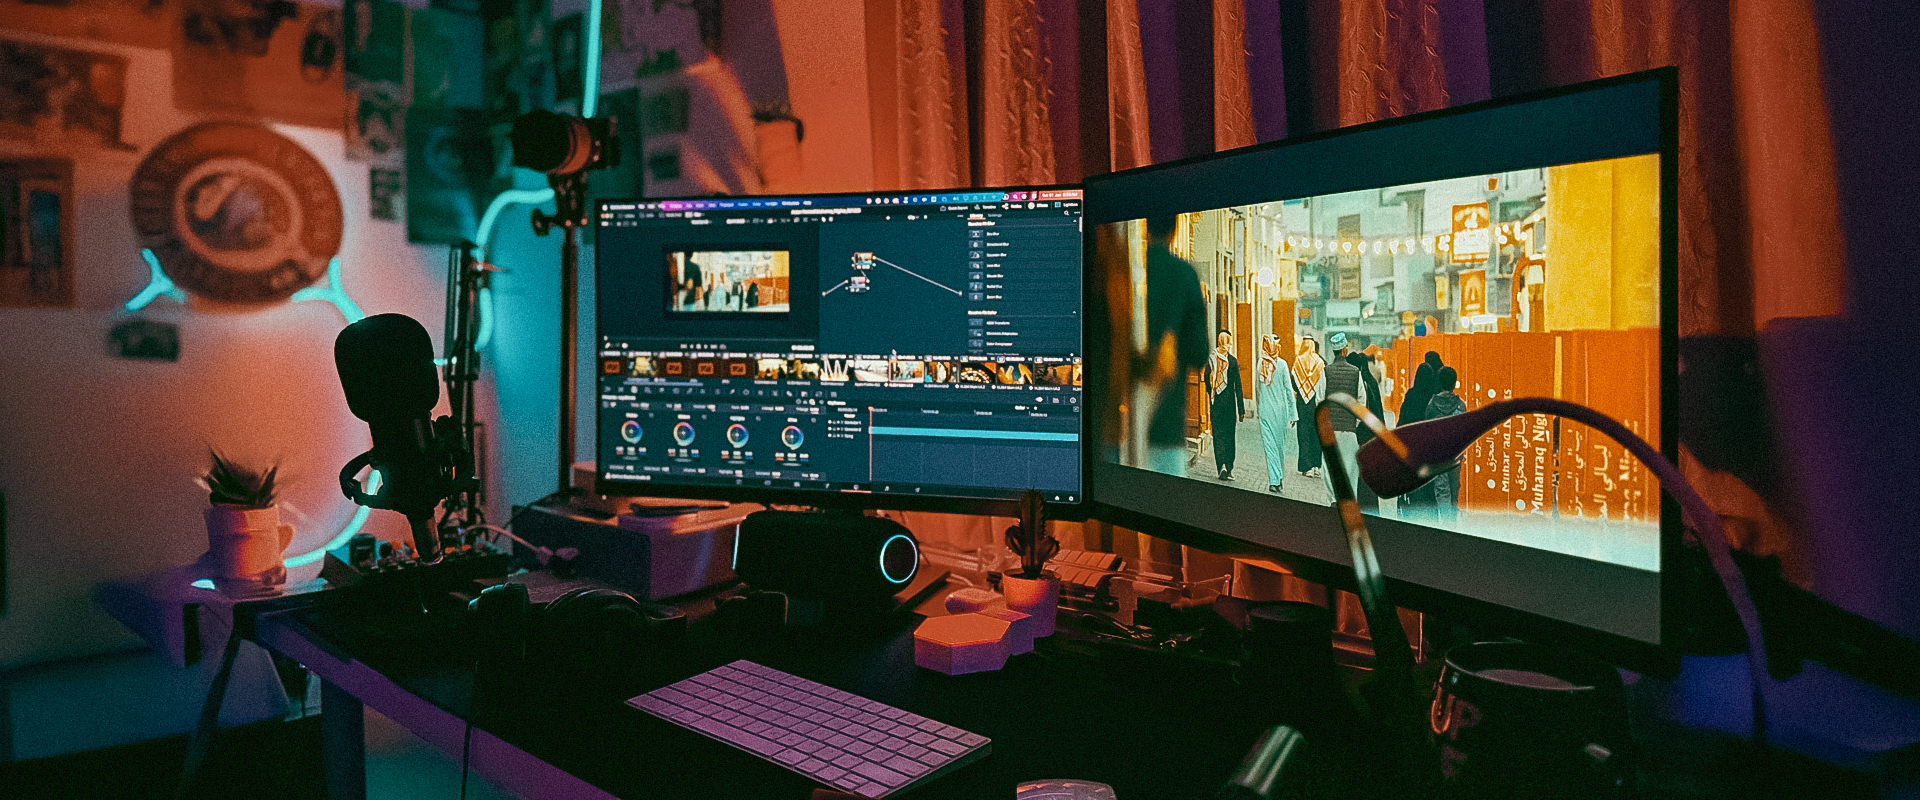Open the keyframe editor Color dropdown
The image size is (1920, 800).
point(1021,407)
